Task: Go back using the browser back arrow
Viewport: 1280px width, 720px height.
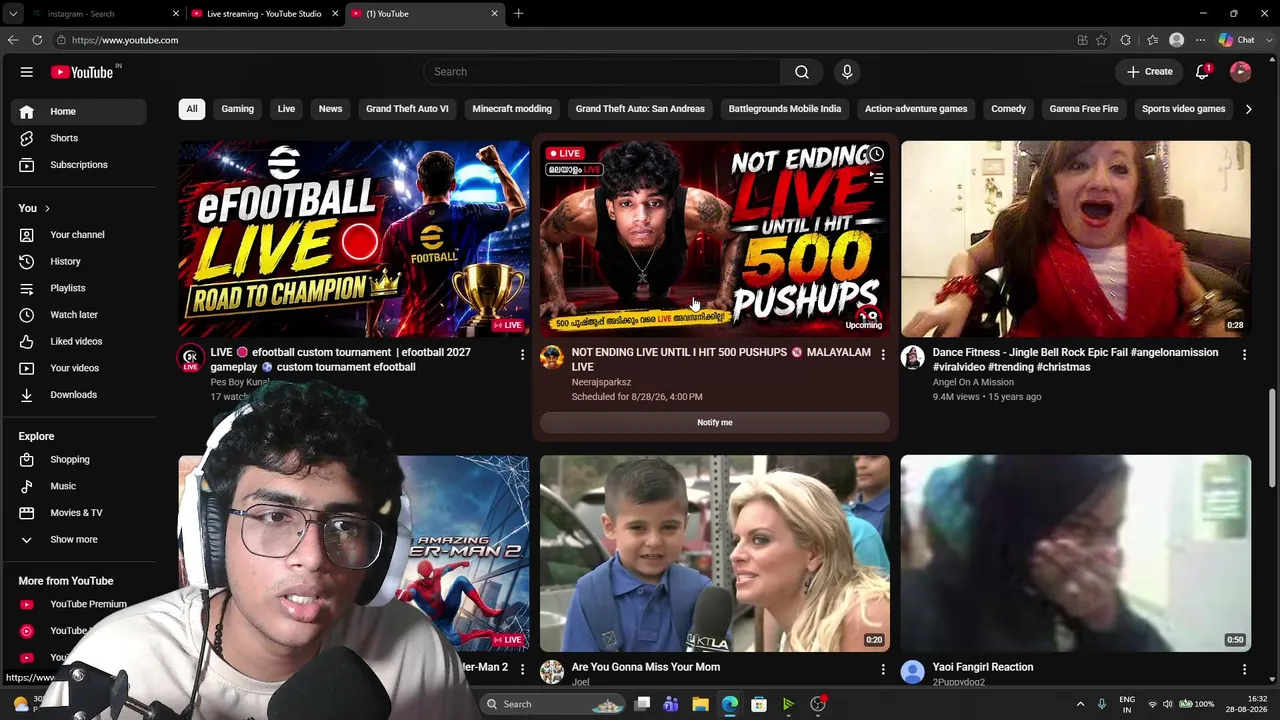Action: tap(13, 40)
